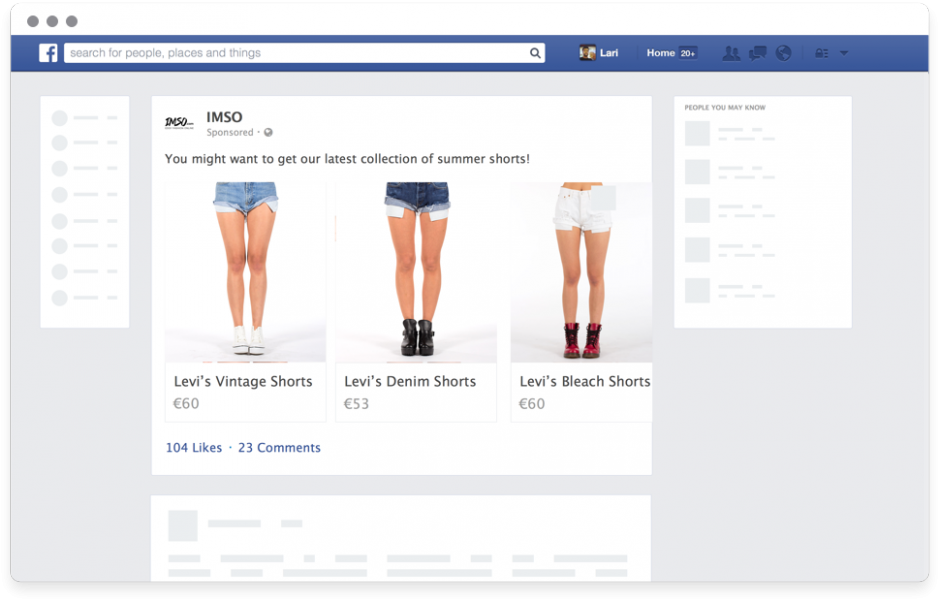Click the 20+ notification badge beside Home

687,52
